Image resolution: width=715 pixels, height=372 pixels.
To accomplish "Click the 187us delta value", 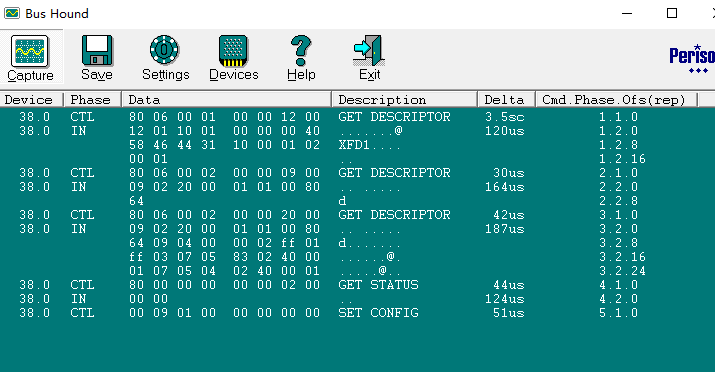I will [x=504, y=229].
